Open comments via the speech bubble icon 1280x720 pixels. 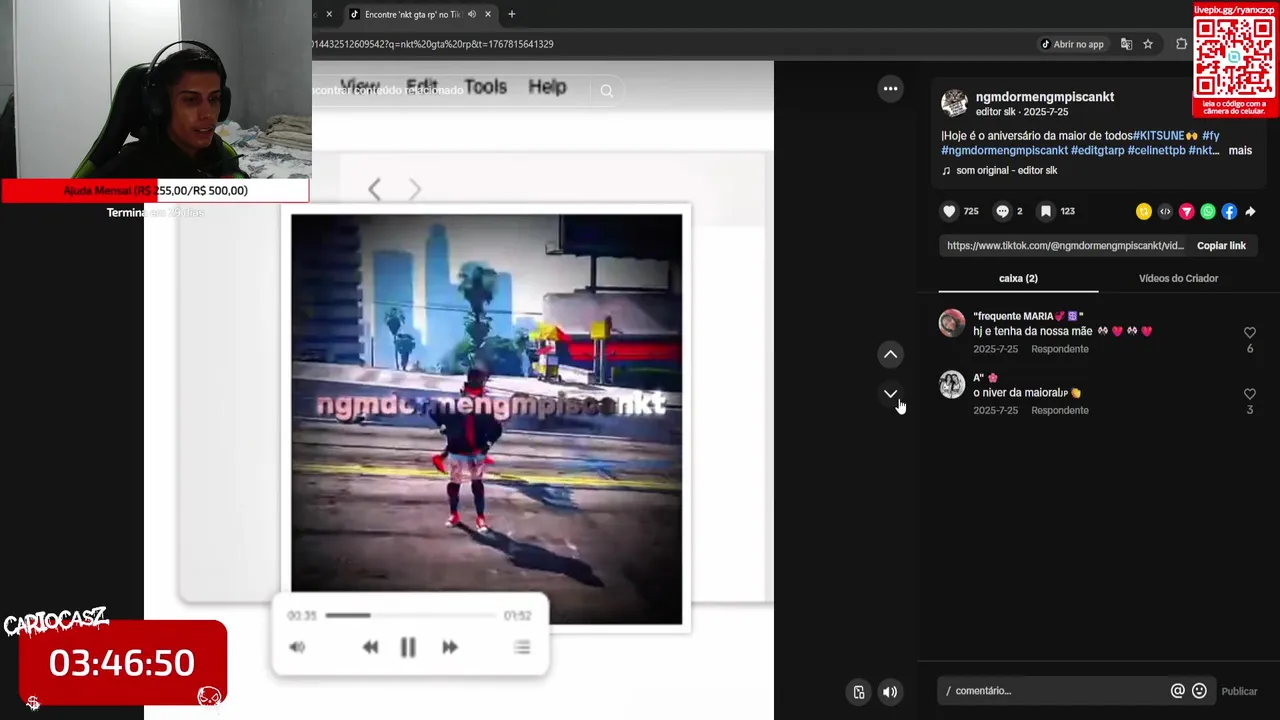click(1002, 211)
